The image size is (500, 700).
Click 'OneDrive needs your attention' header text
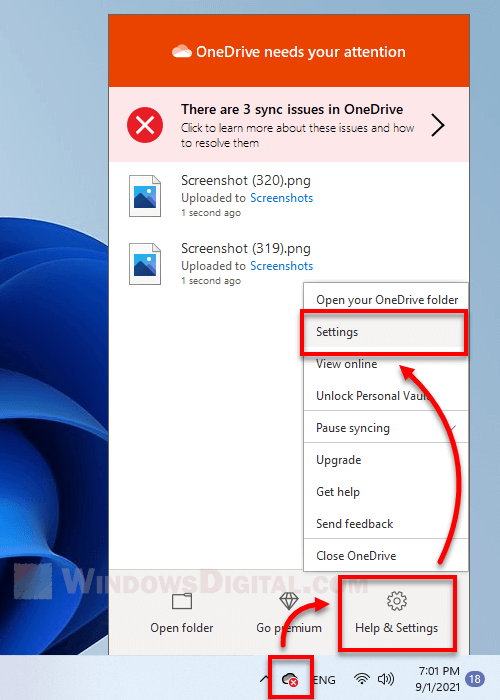pos(301,52)
